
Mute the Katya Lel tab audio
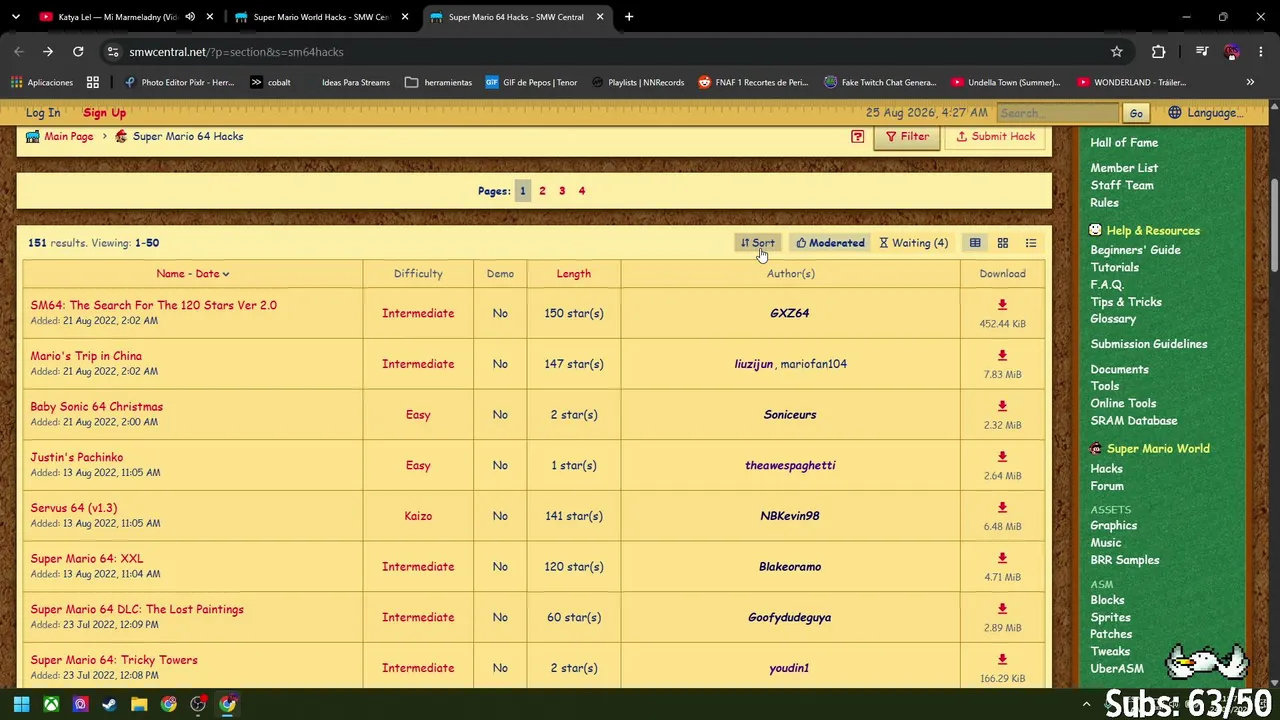[x=190, y=17]
